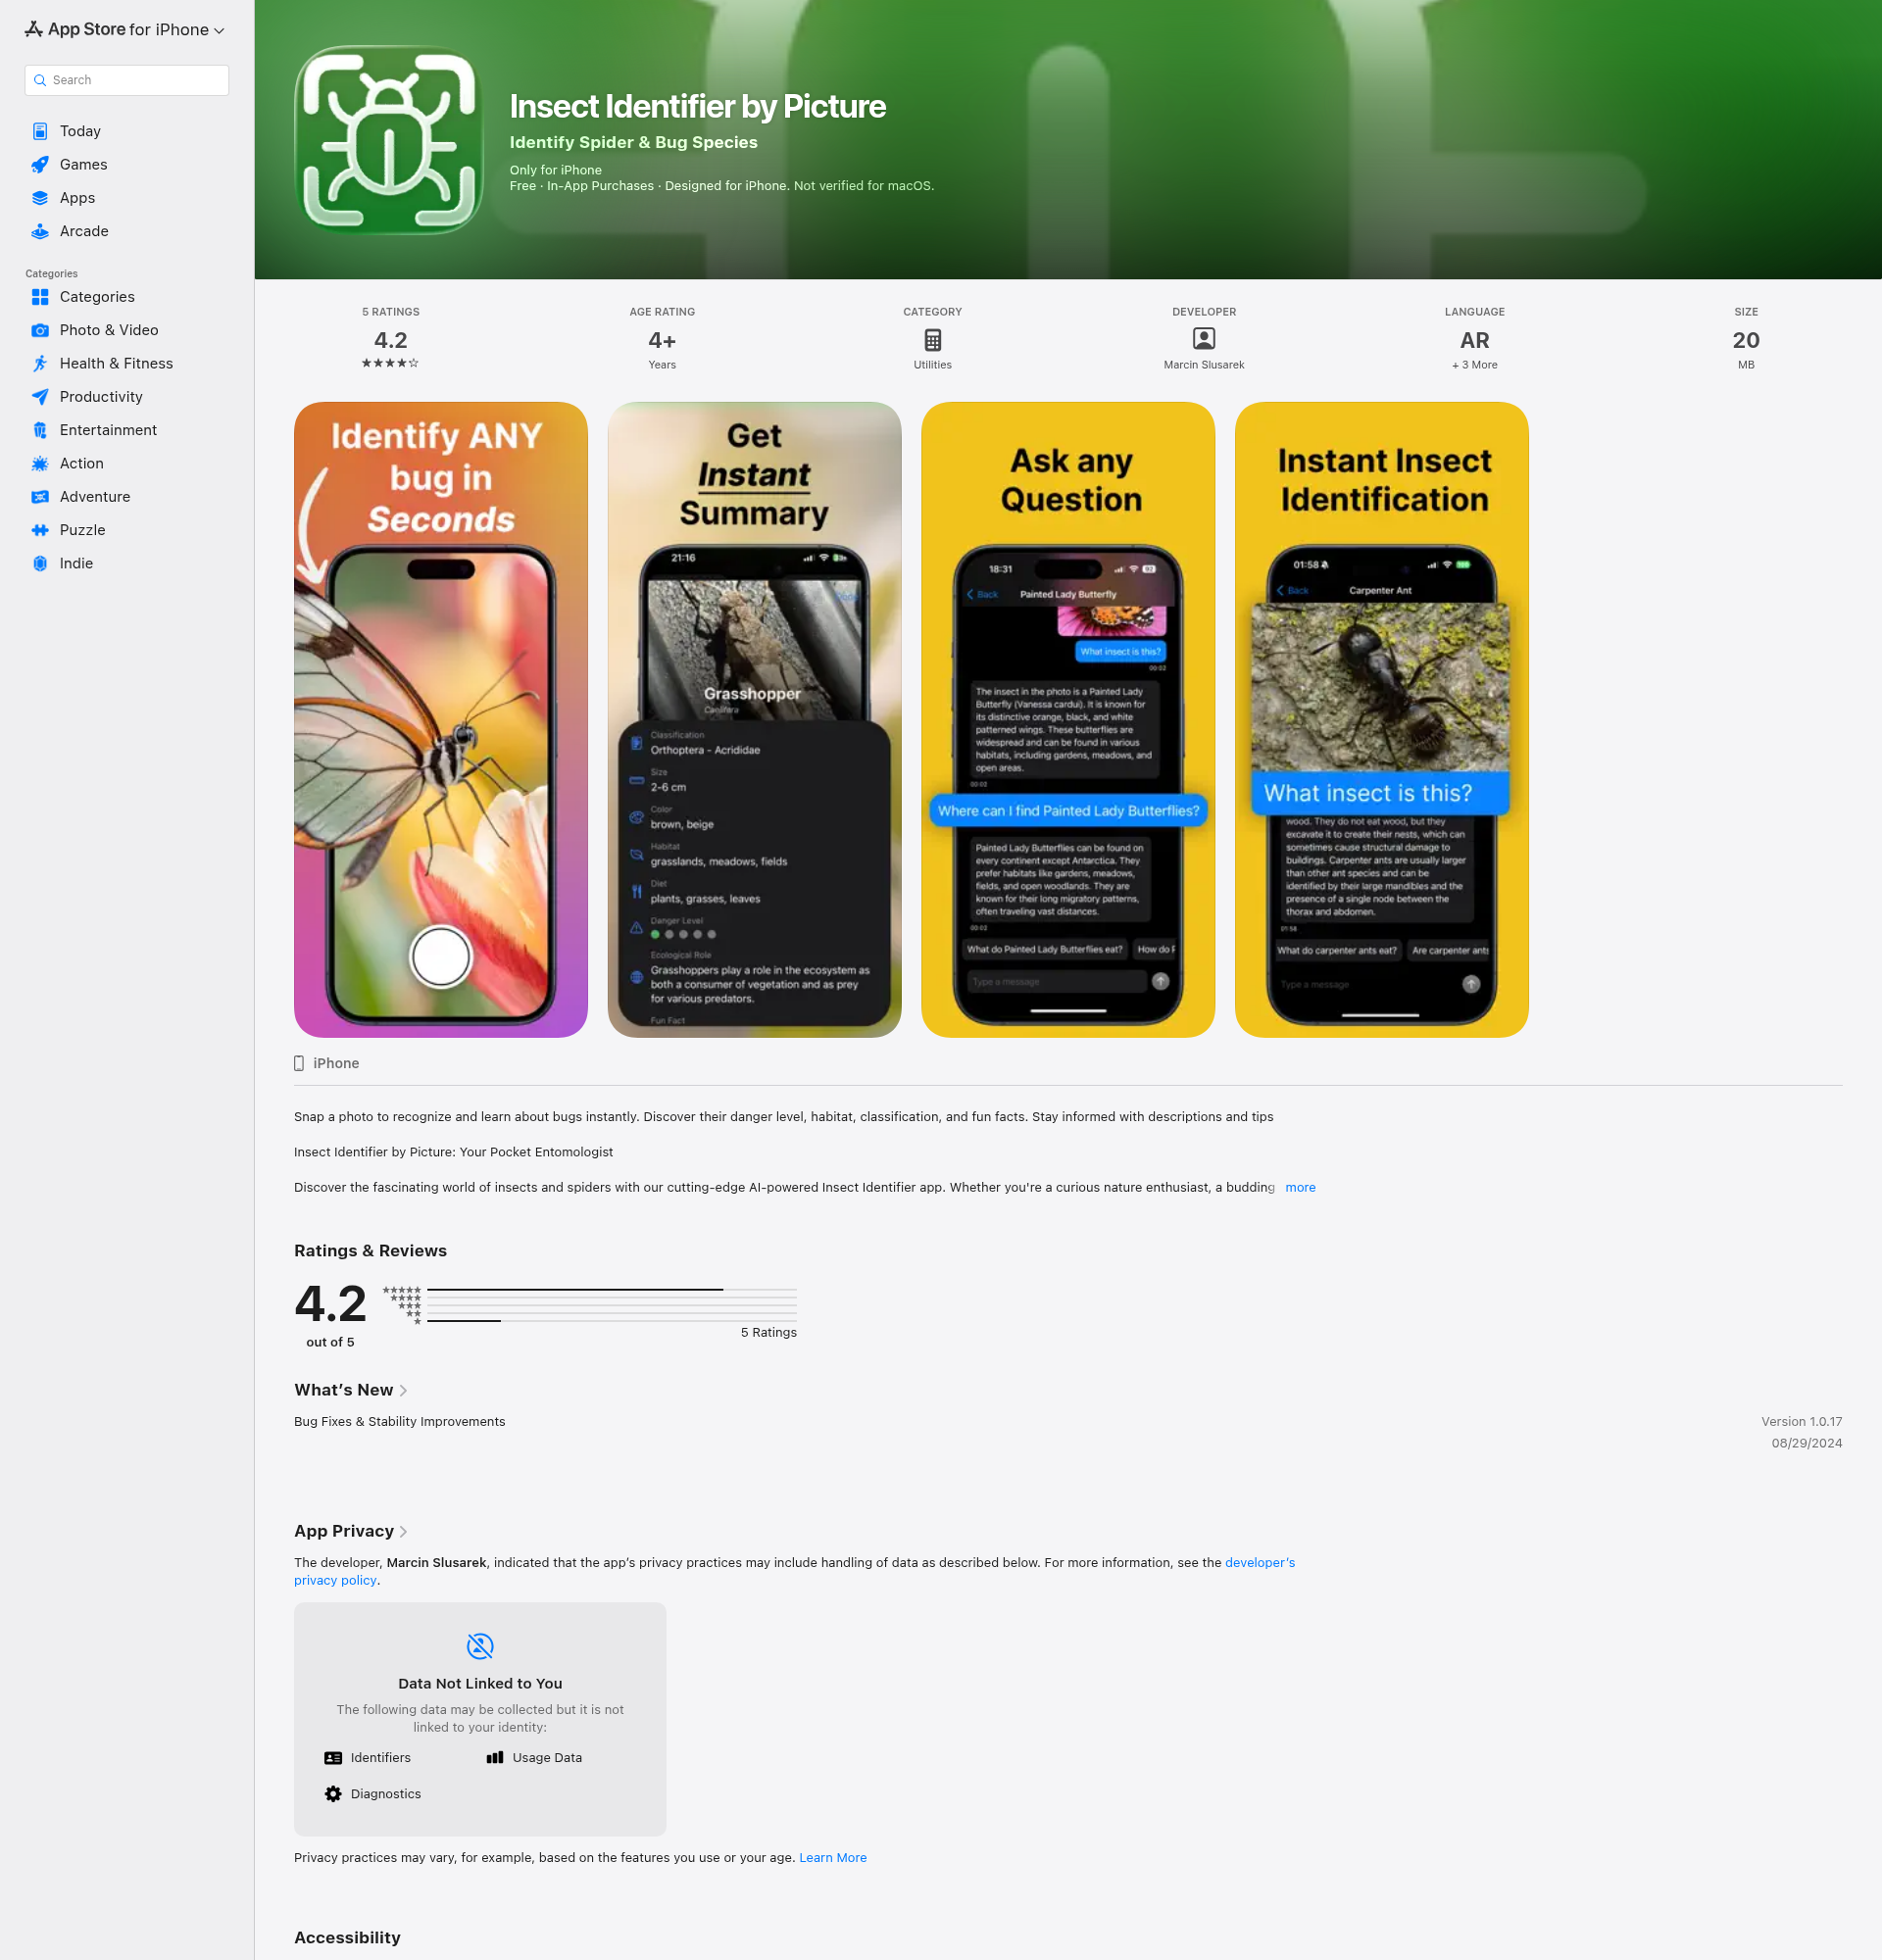Click the Learn More privacy link
Screen dimensions: 1882x1960
tap(832, 1857)
